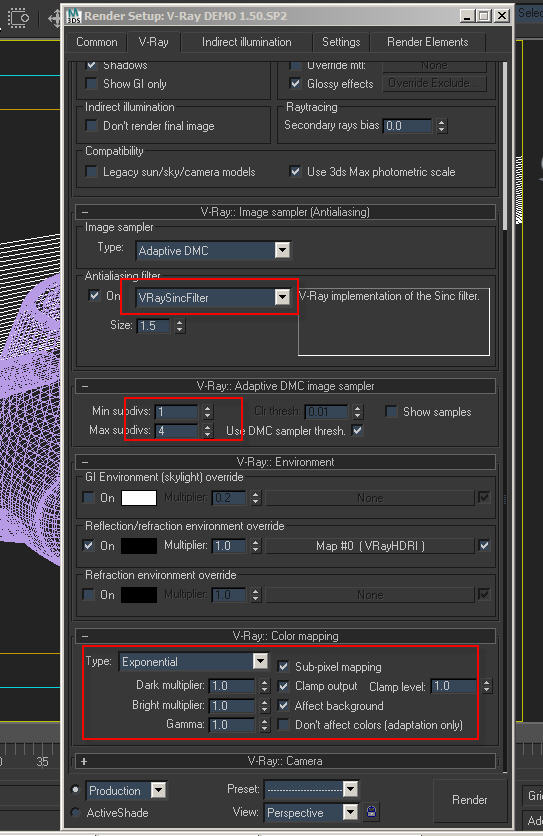Toggle antialiasing filter On checkbox
Screen dimensions: 543x836
coord(94,295)
